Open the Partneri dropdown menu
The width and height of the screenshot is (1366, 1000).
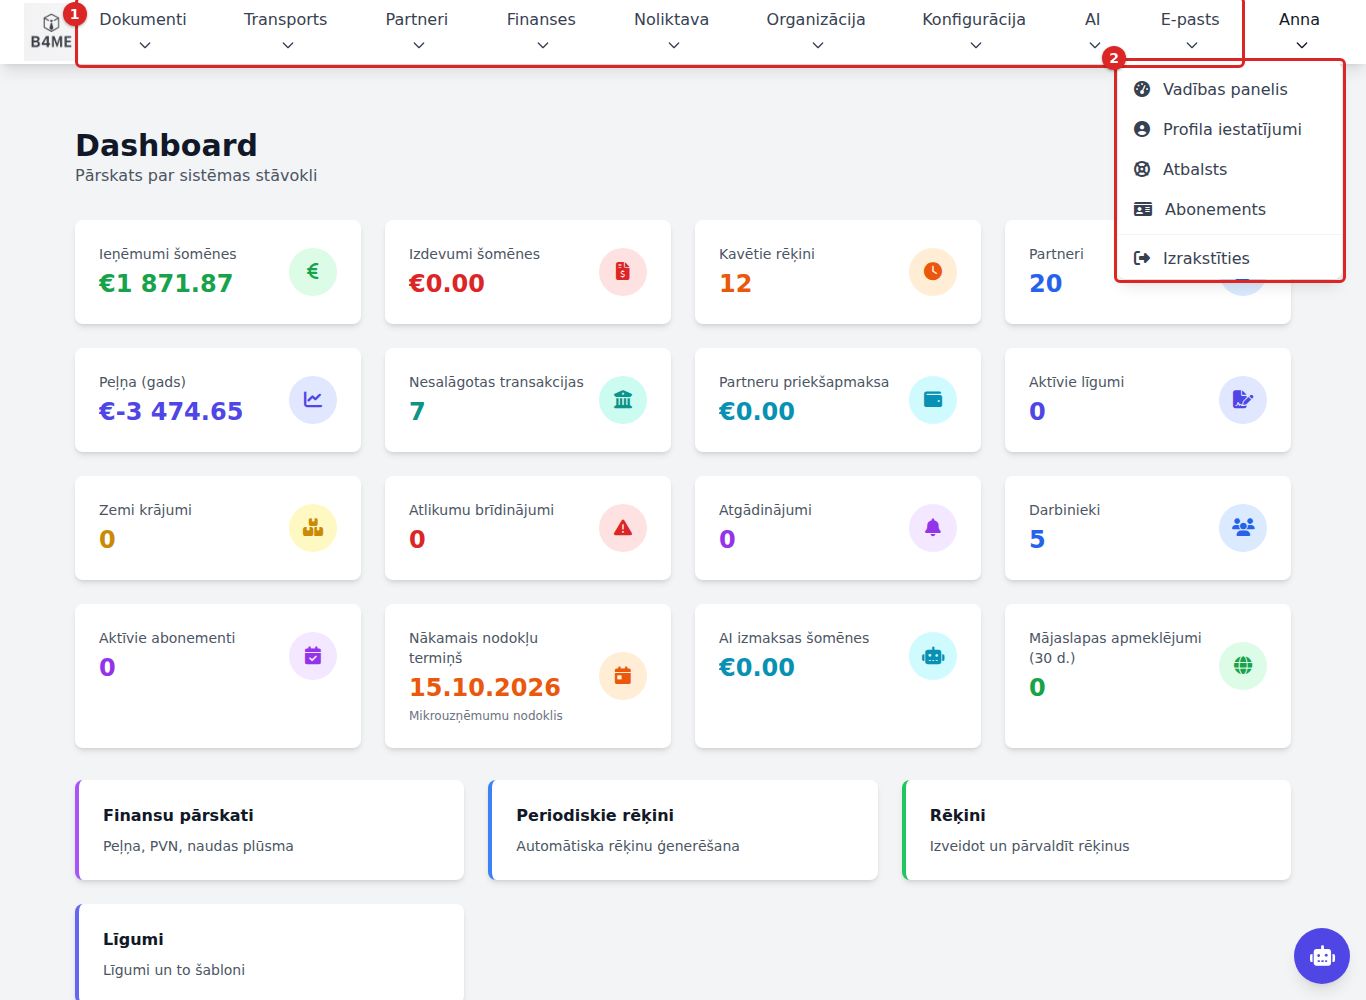(x=417, y=31)
